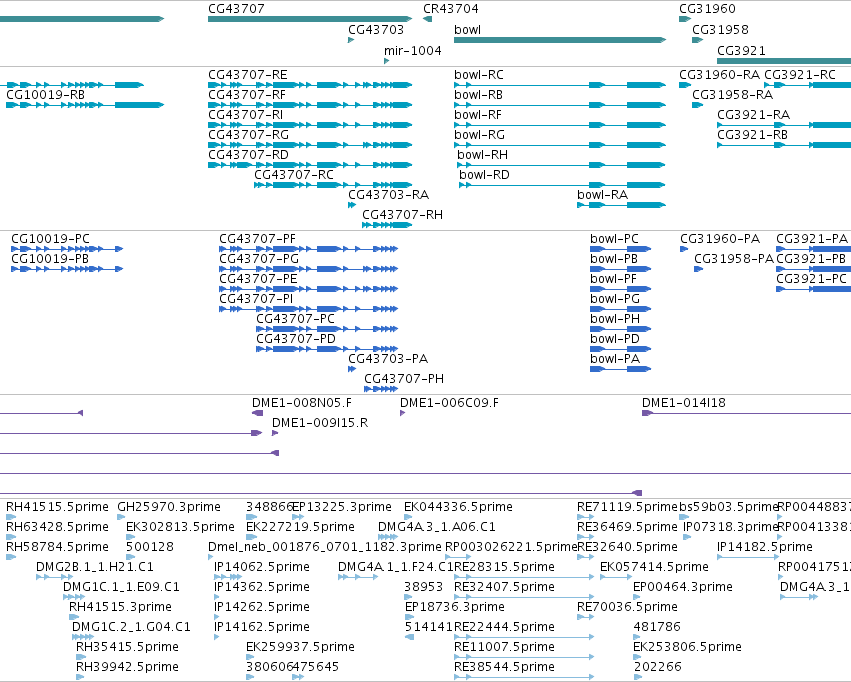Open transcript label CG43707-RH

tap(403, 215)
